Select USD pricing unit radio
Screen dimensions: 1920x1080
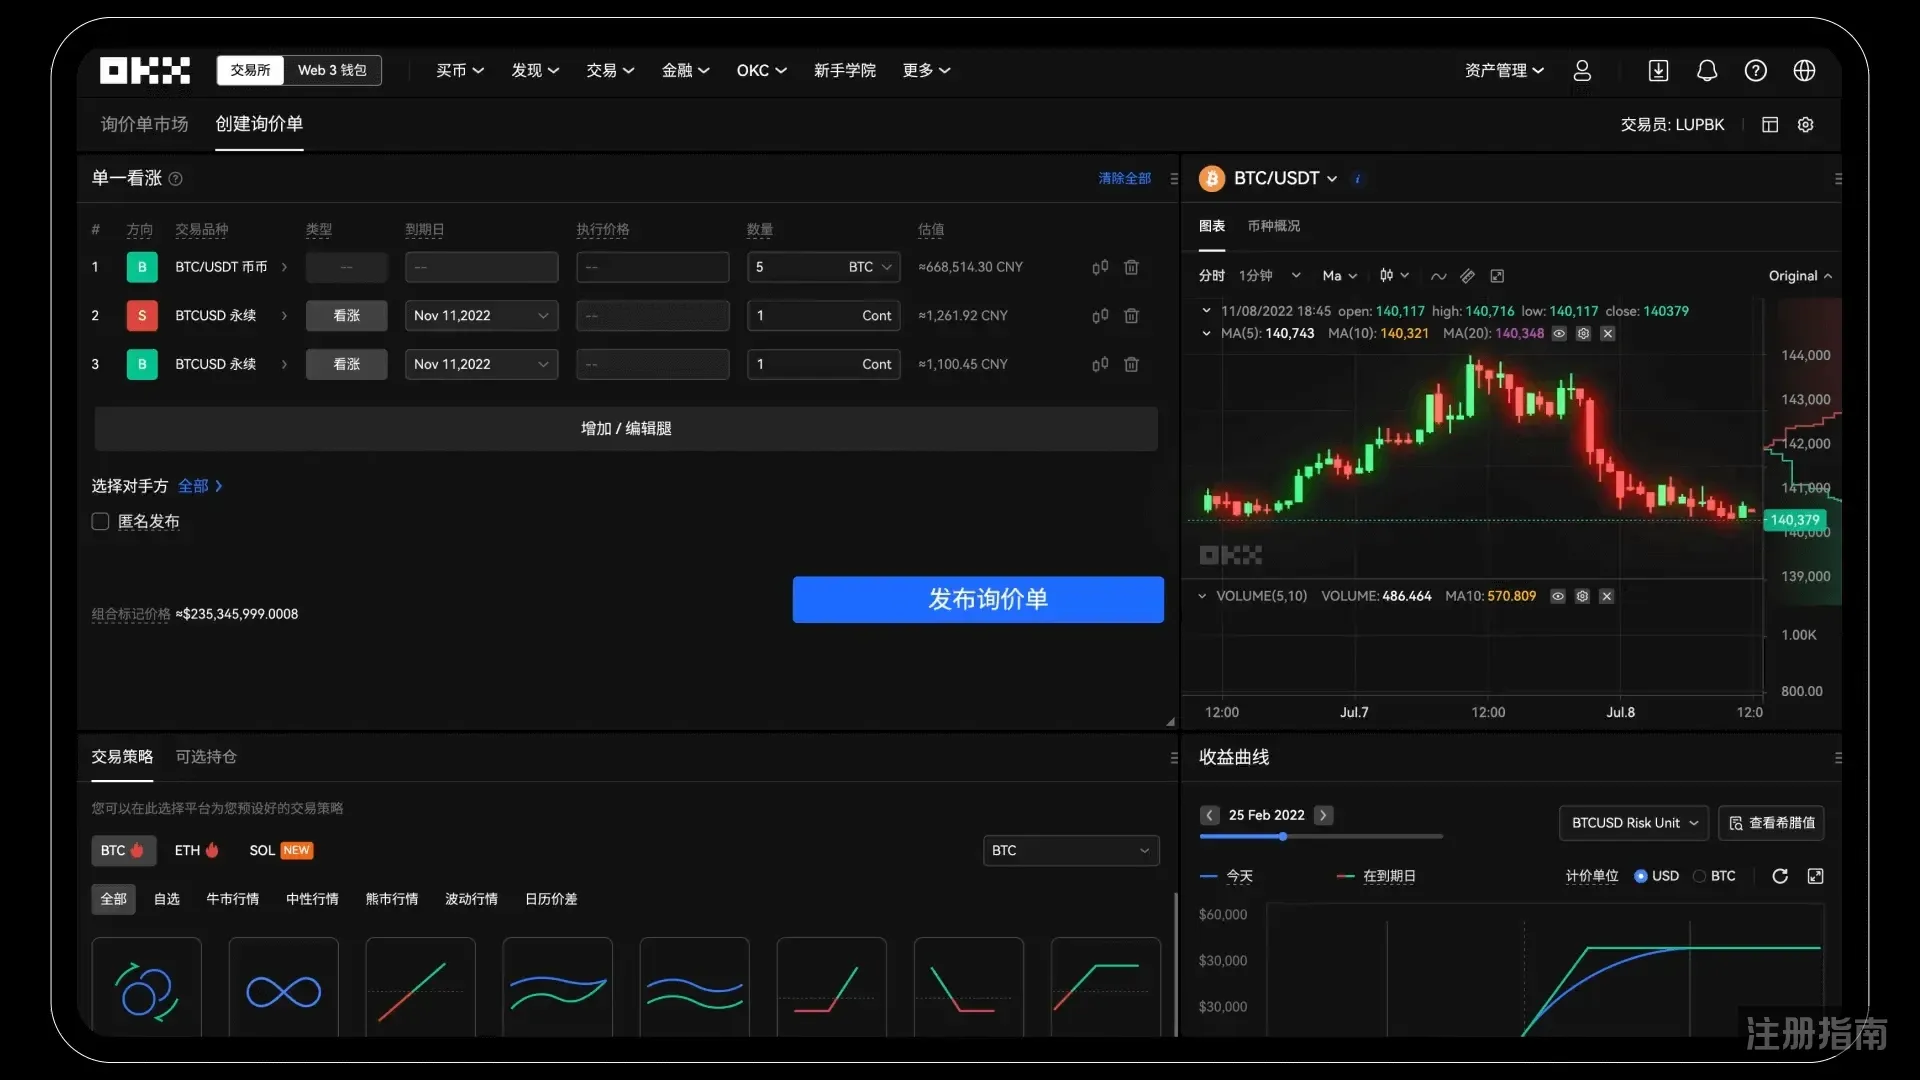point(1641,876)
